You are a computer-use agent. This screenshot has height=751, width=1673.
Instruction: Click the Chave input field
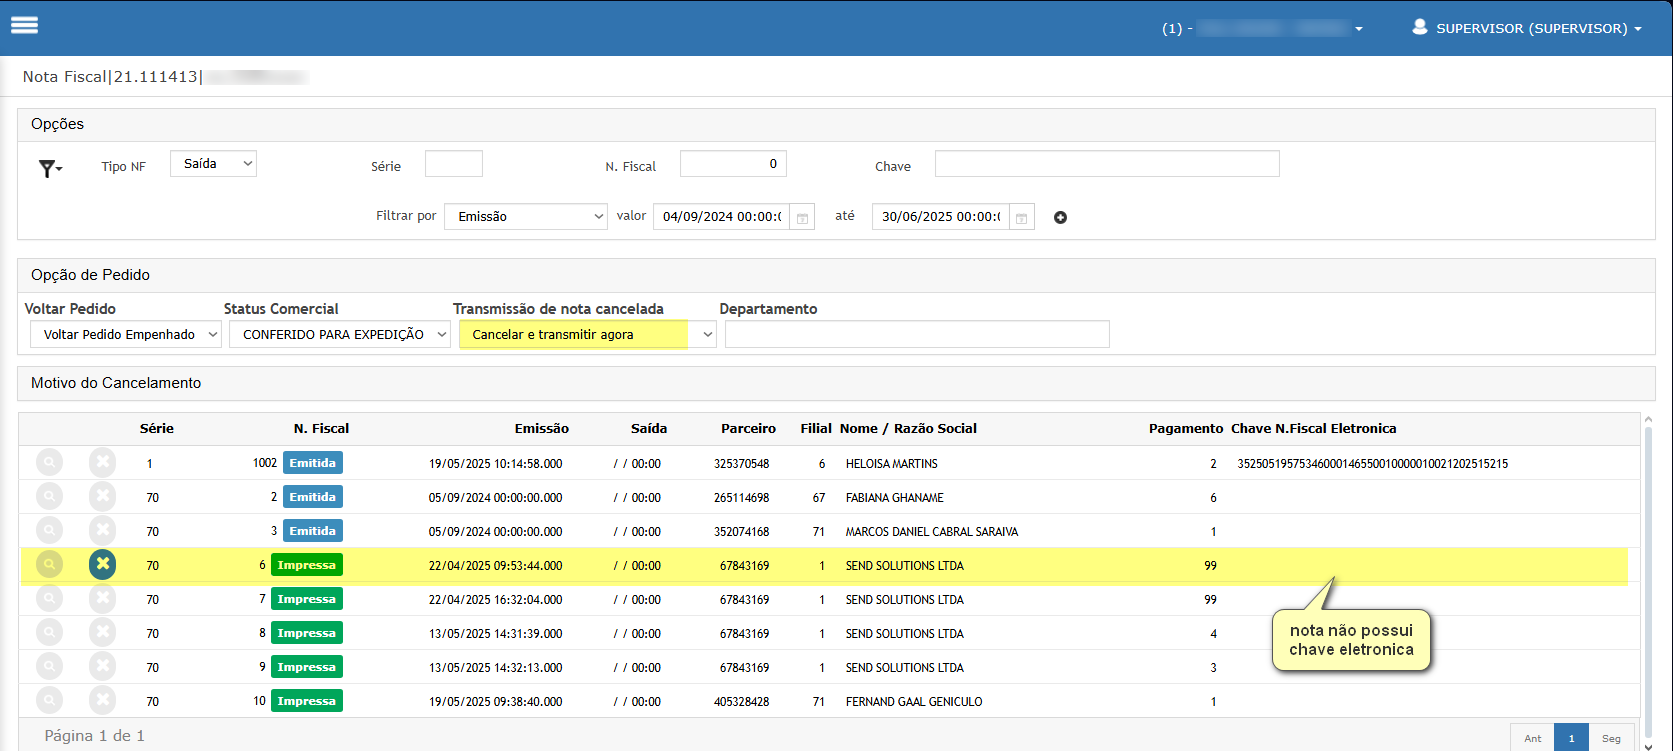click(x=1107, y=164)
